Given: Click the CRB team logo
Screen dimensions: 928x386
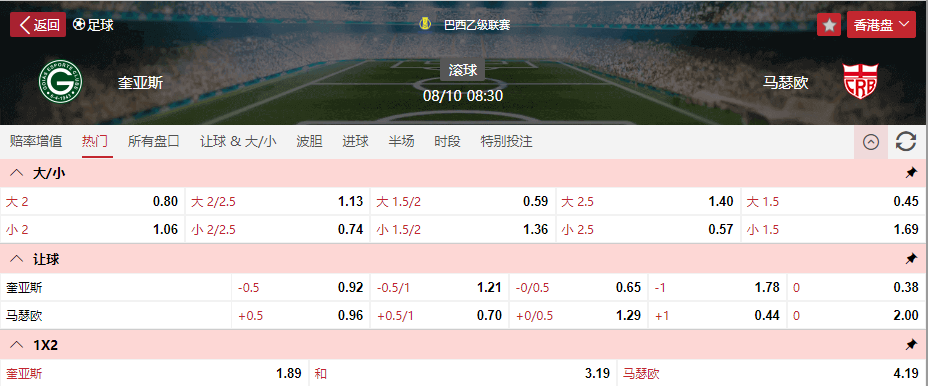Looking at the screenshot, I should pyautogui.click(x=861, y=81).
